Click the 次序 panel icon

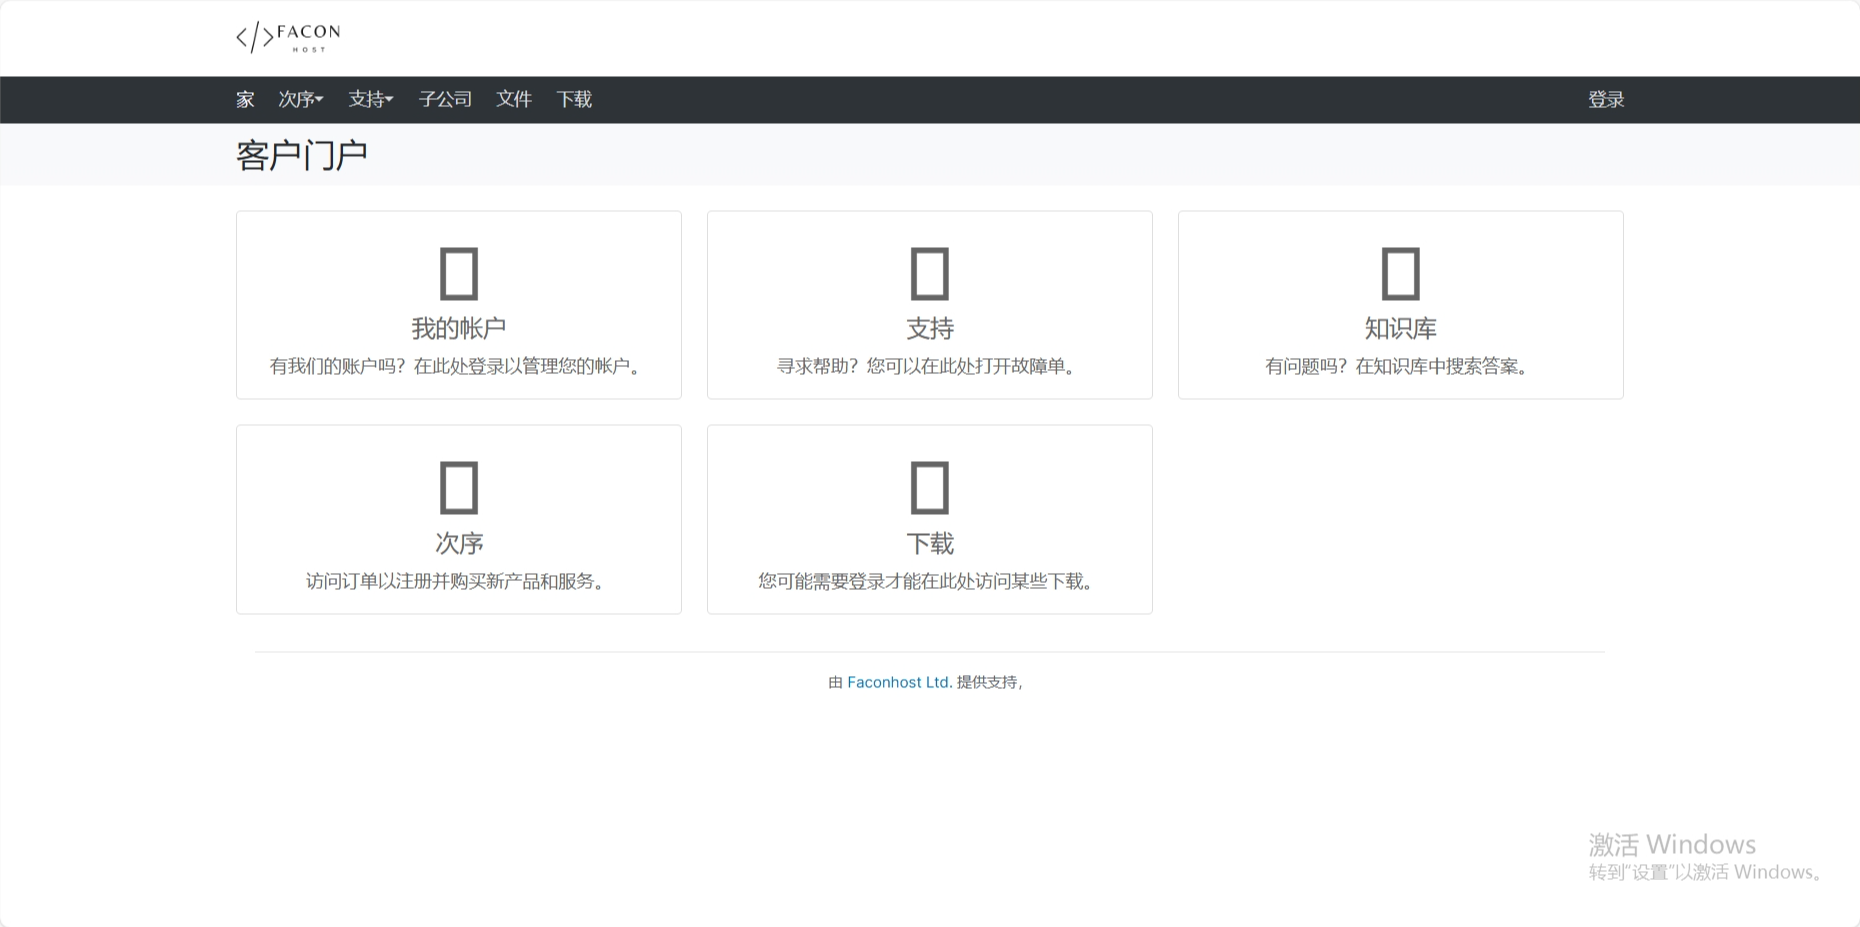click(x=458, y=486)
